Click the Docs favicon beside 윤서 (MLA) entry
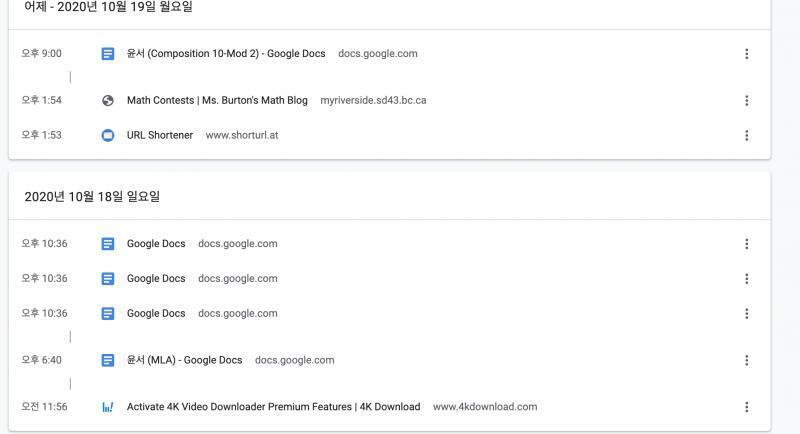The image size is (800, 434). (x=108, y=360)
